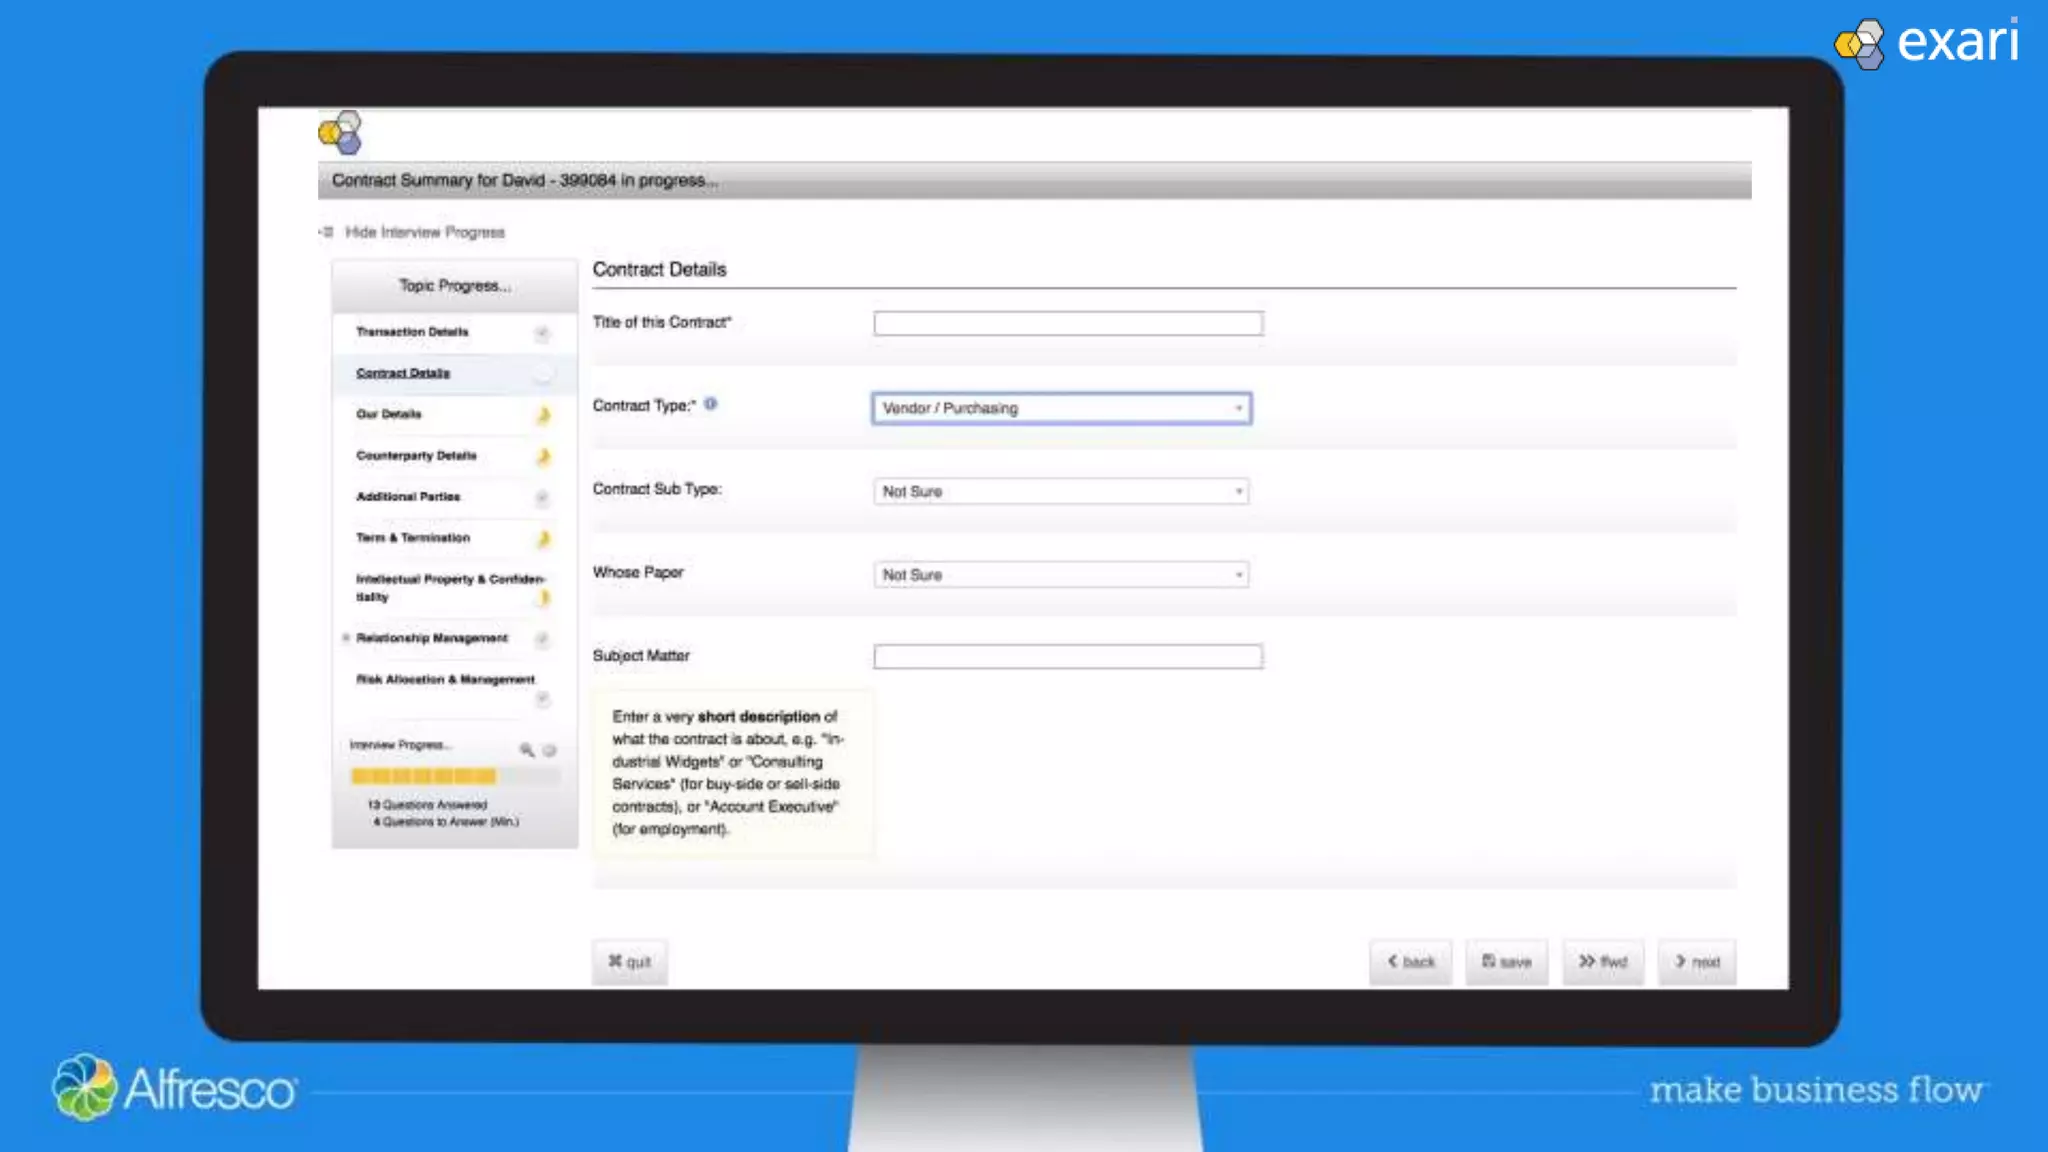Click the Additional Parties status check mark
Viewport: 2048px width, 1152px height.
coord(542,498)
